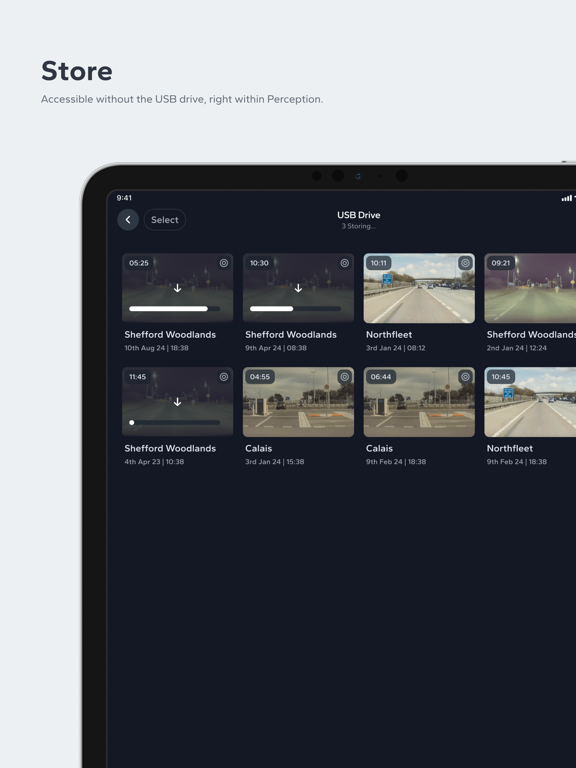Click the Northfleet title dated 3rd Jan 24

coord(389,335)
